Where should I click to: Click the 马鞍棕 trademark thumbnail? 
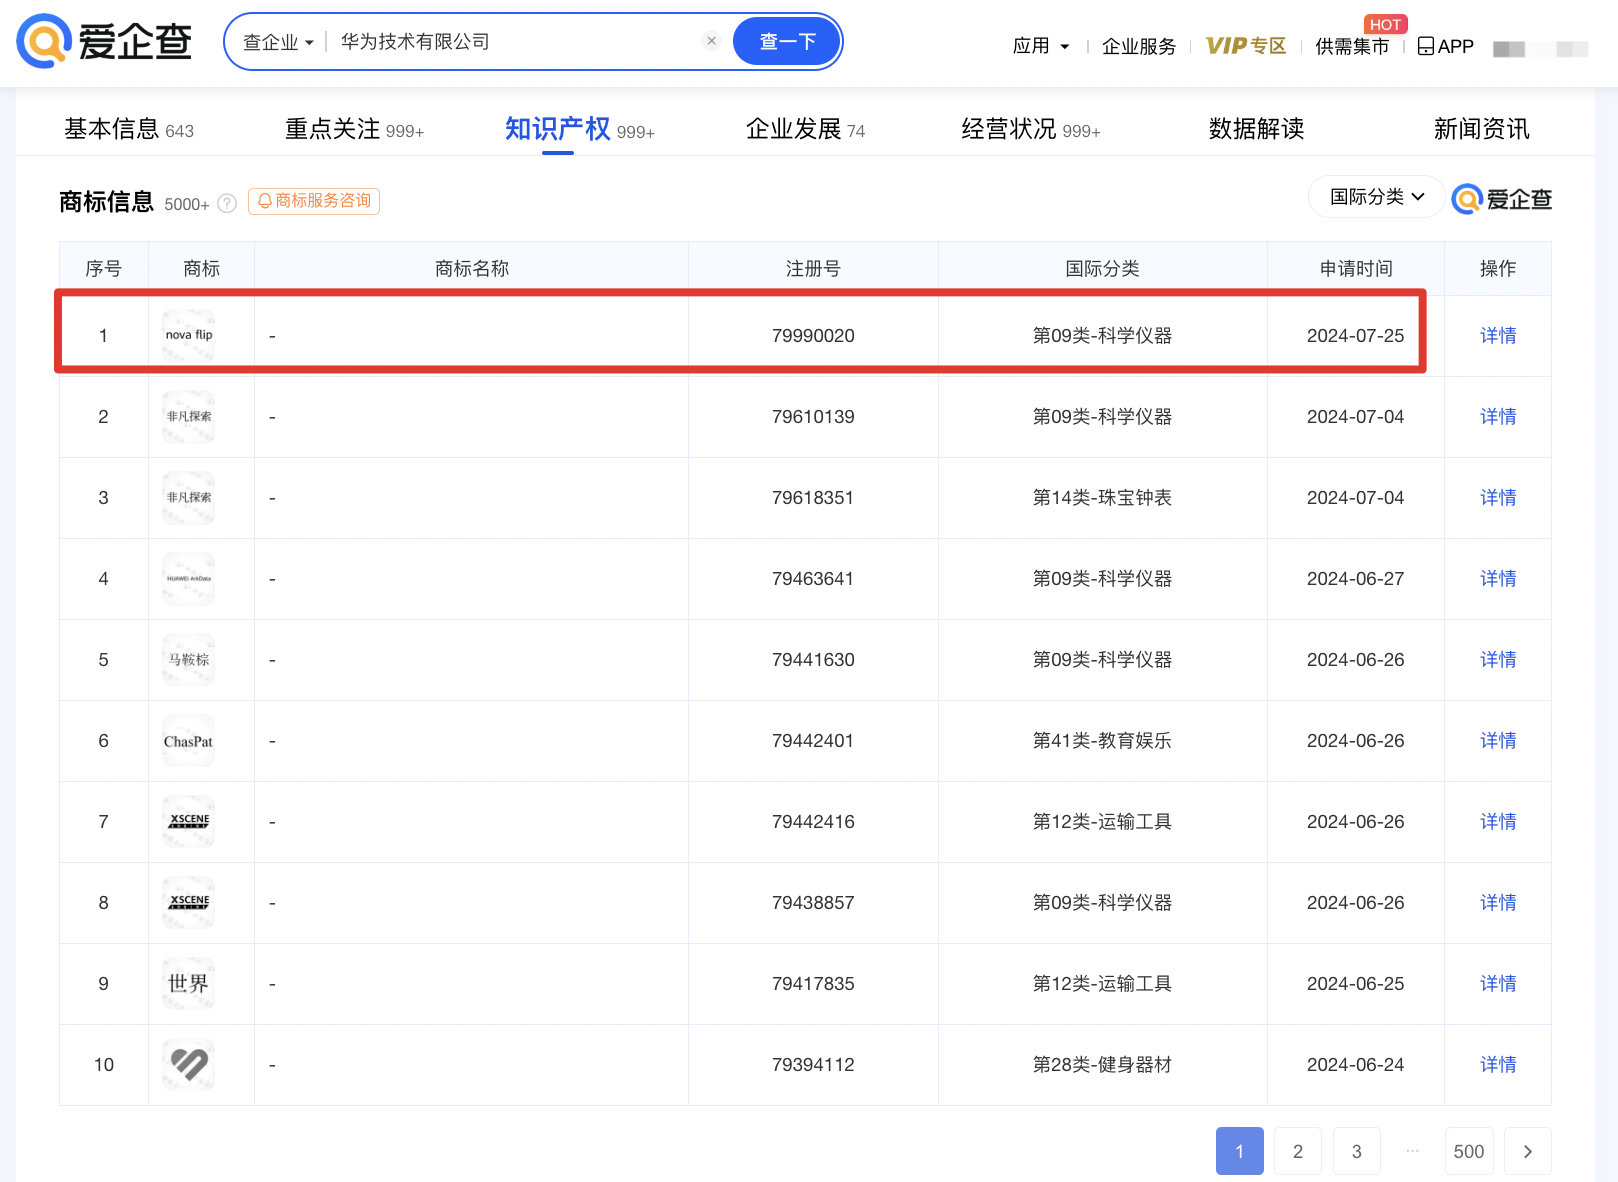point(189,659)
